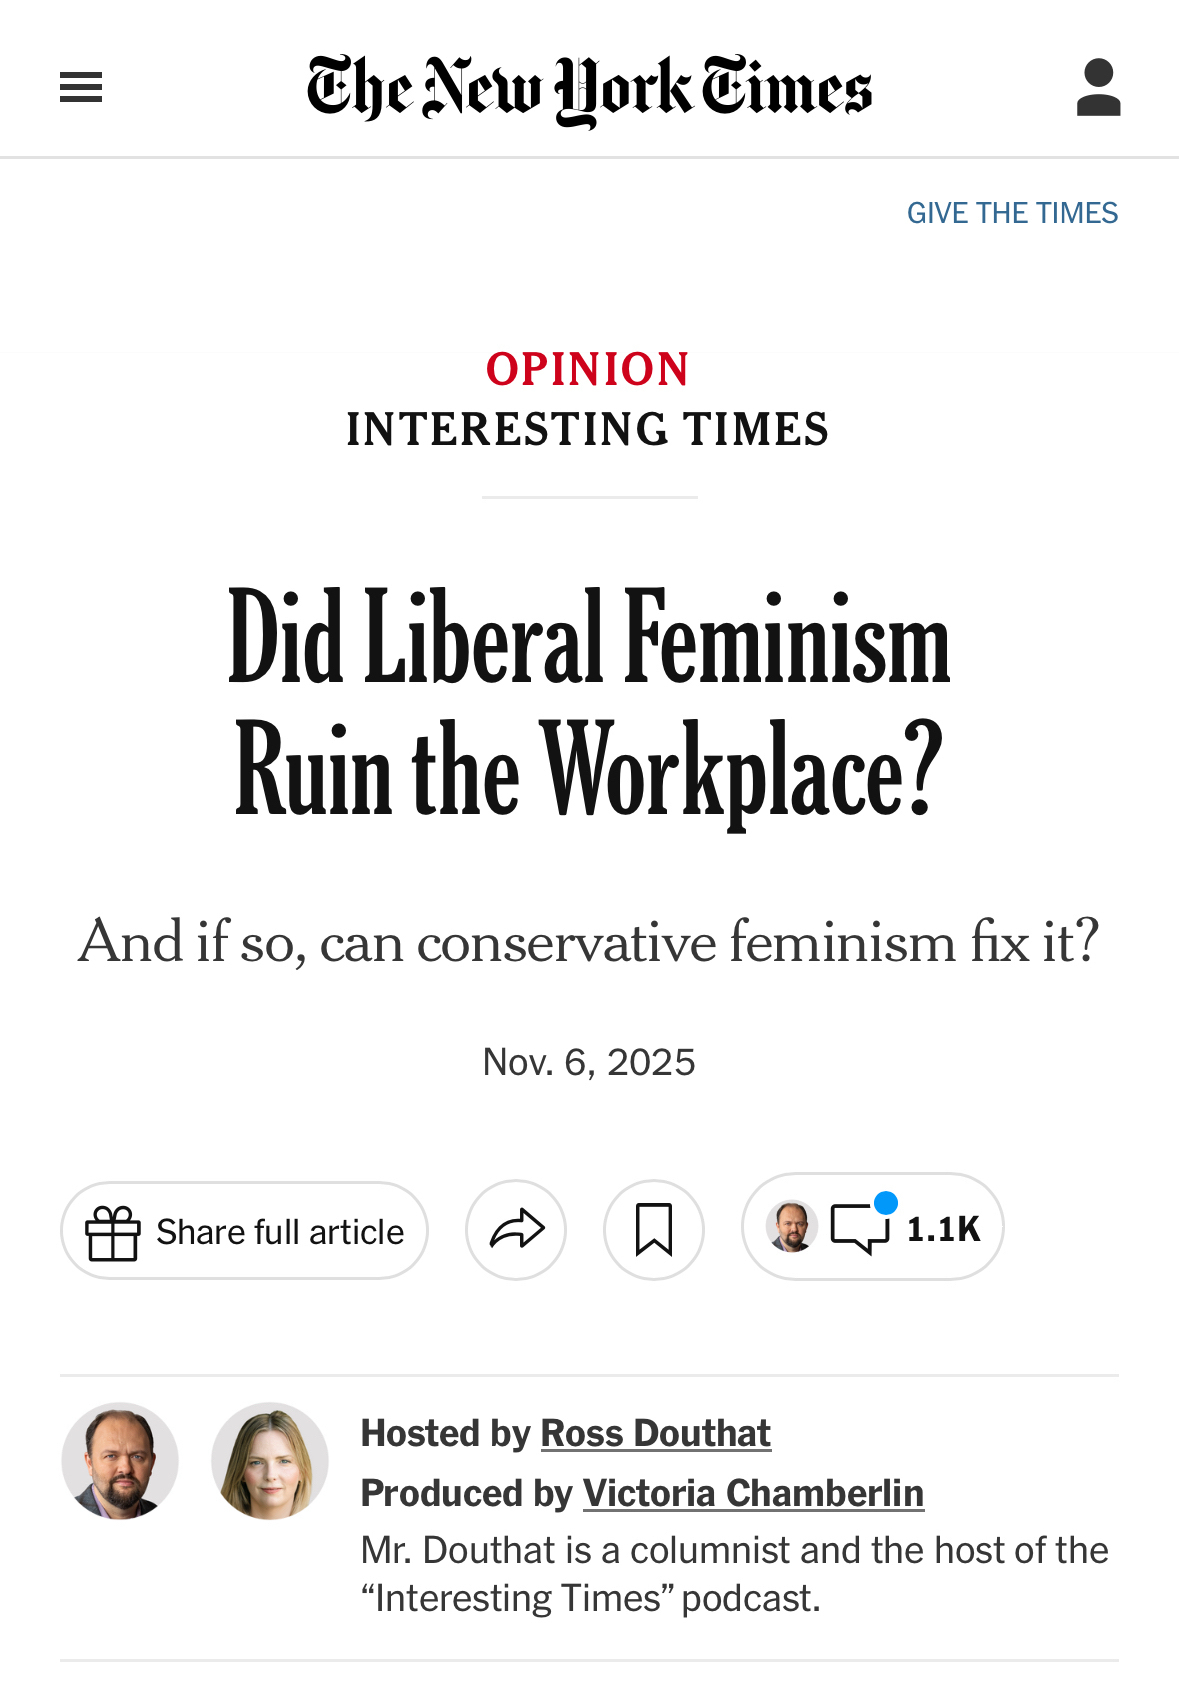
Task: Open the Victoria Chamberlin producer link
Action: coord(753,1493)
